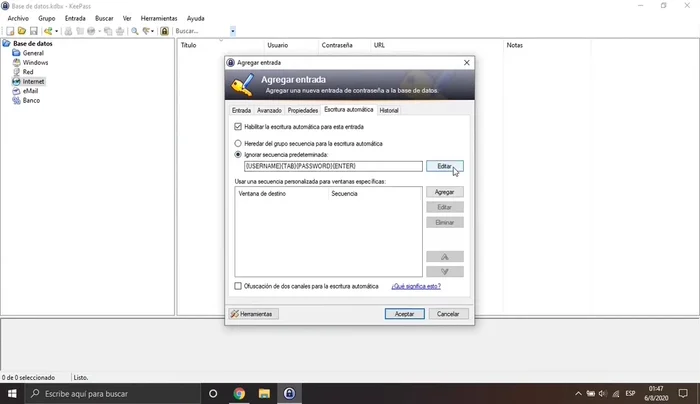Select Heredar del grupo secuencia radio button
Image resolution: width=700 pixels, height=404 pixels.
click(238, 144)
